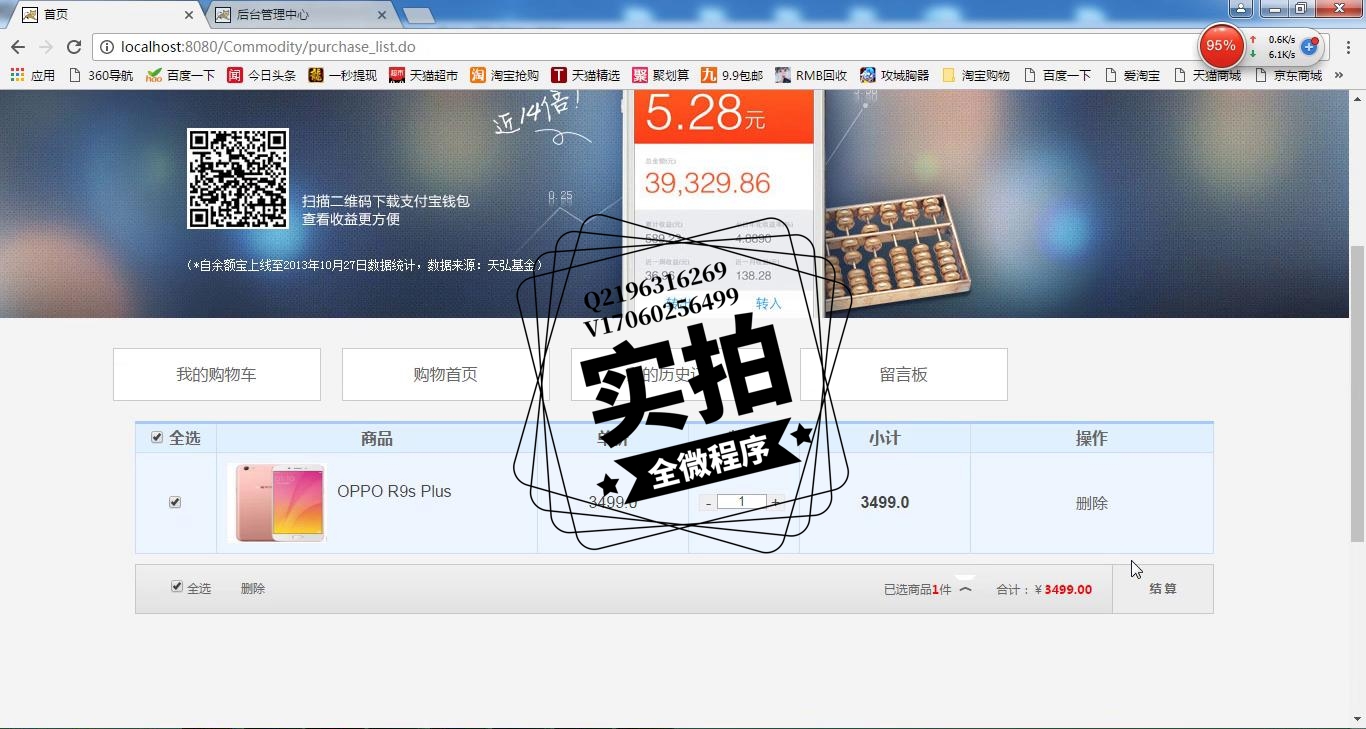
Task: Open 我的购物车 navigation button
Action: coord(217,374)
